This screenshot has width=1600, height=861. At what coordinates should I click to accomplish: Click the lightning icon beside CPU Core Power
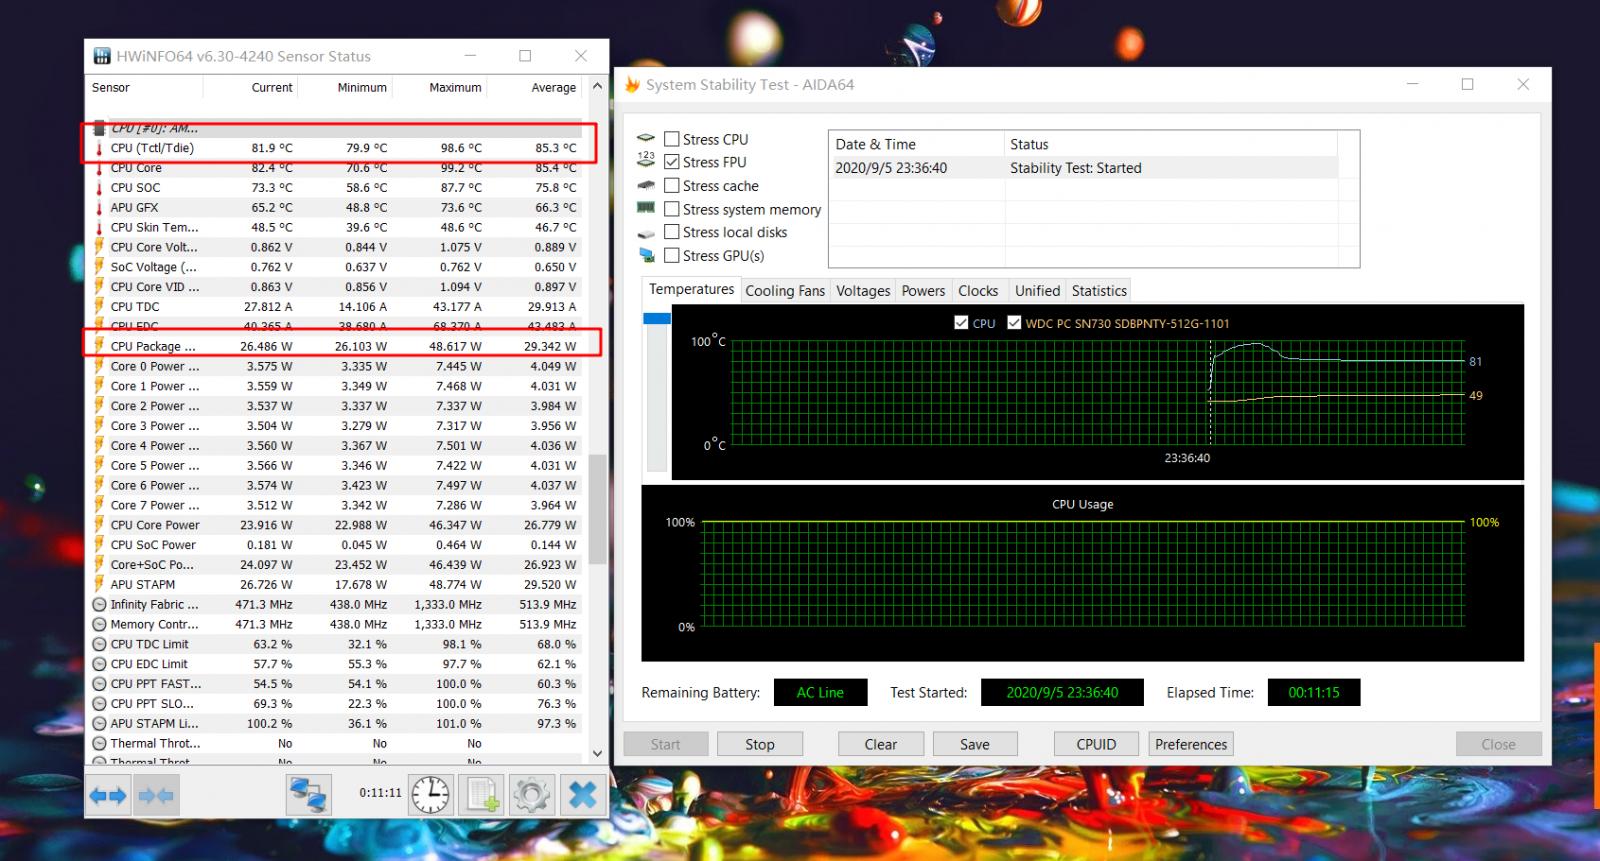pyautogui.click(x=99, y=525)
